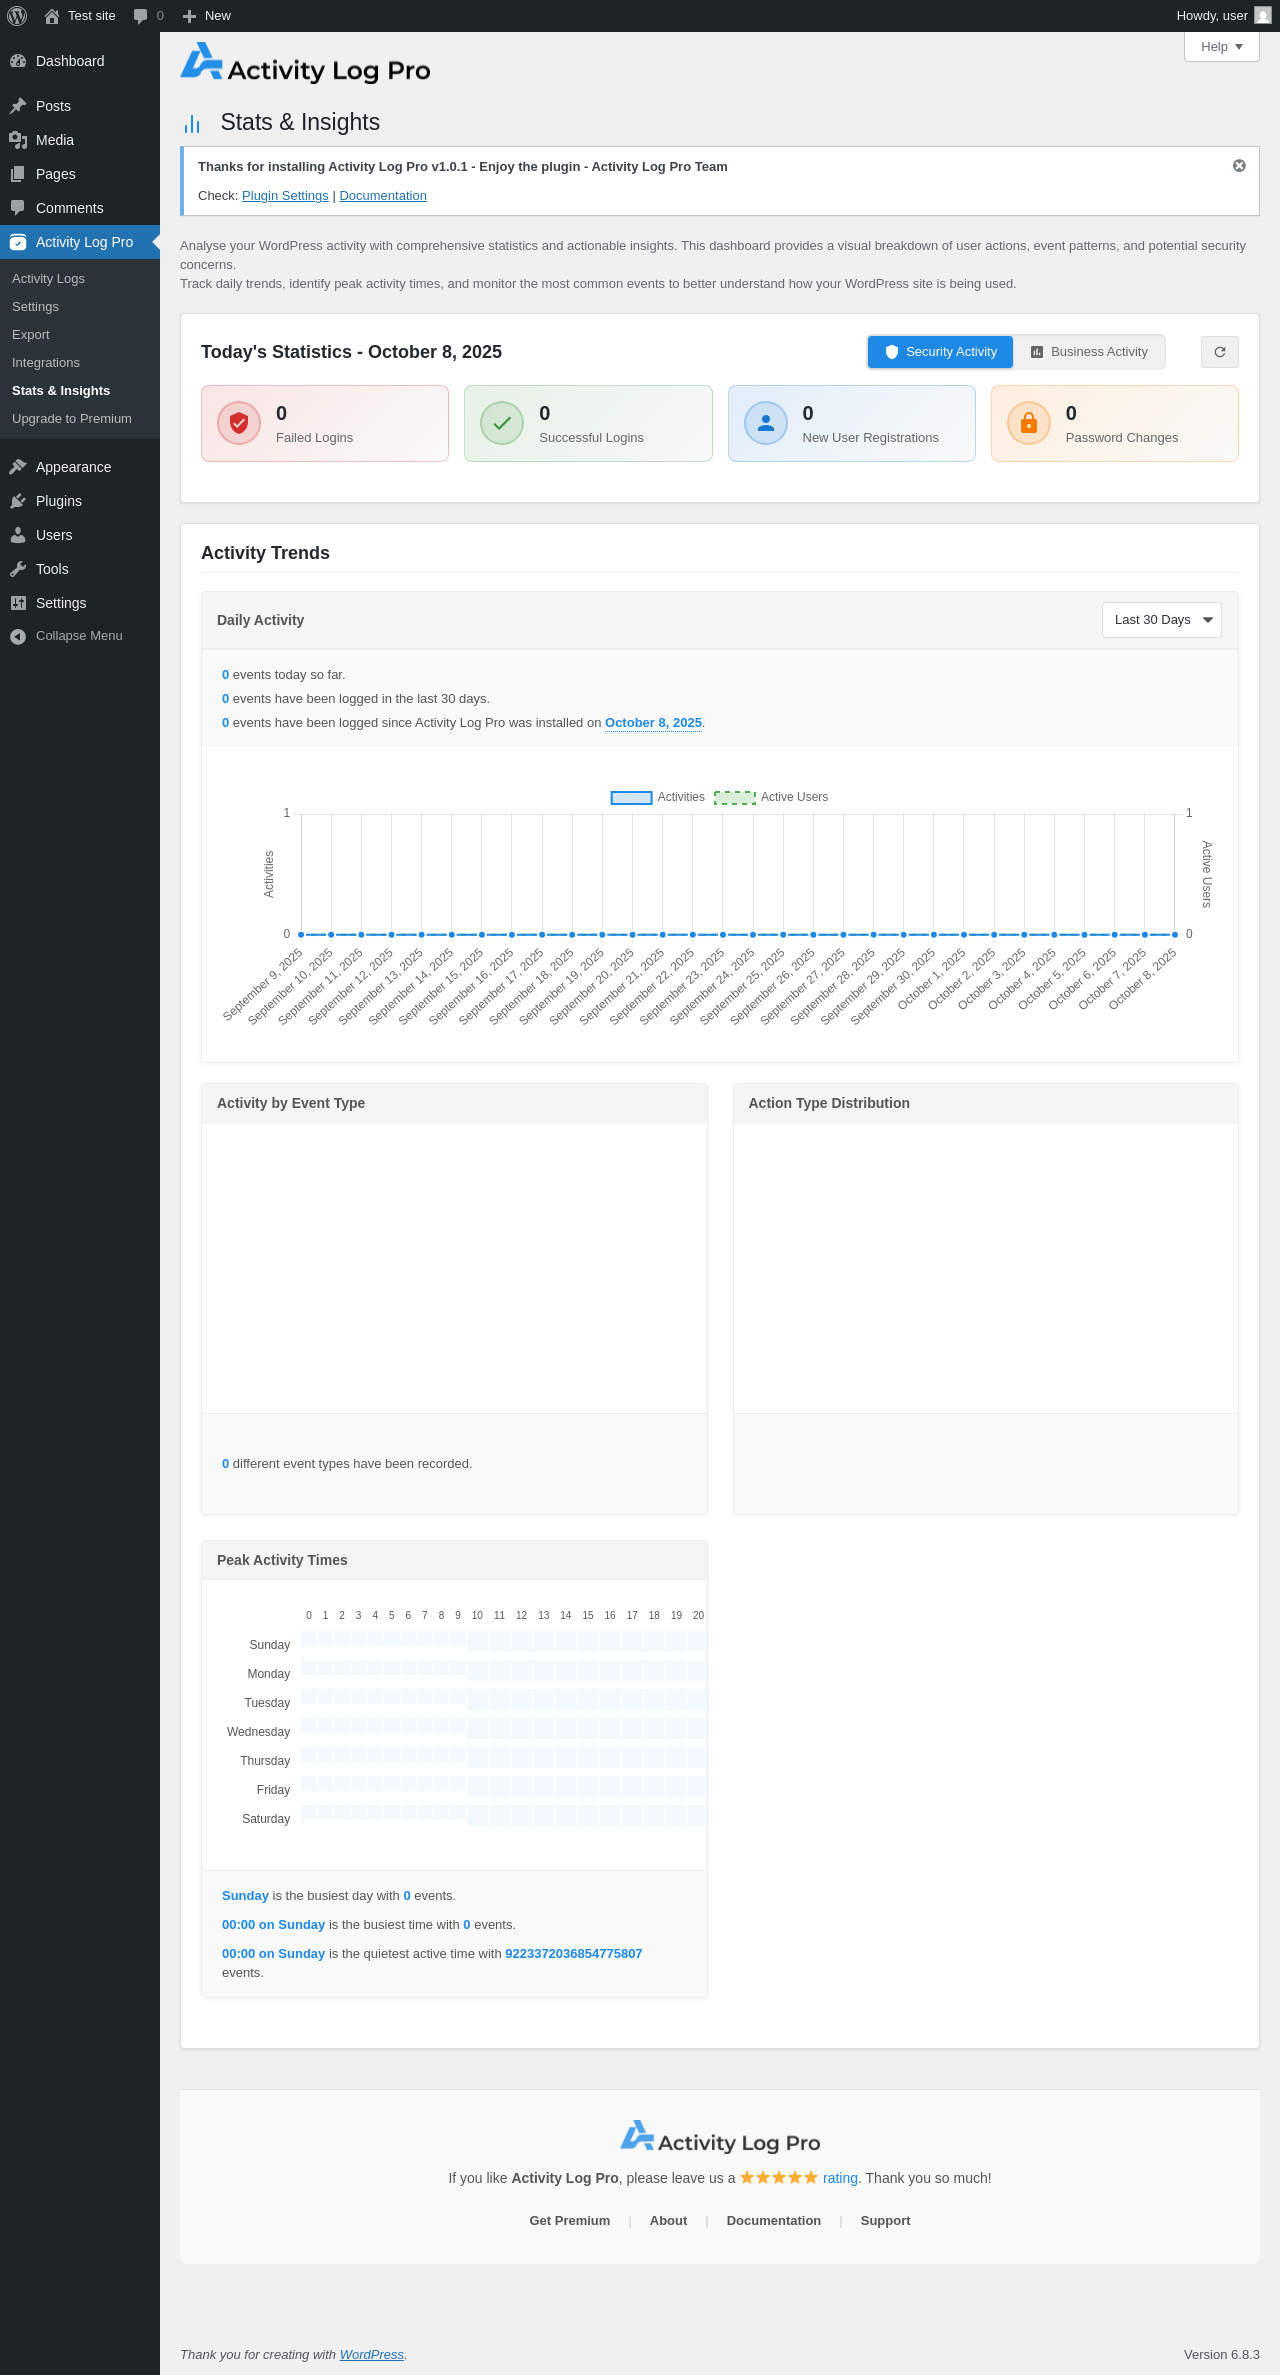Expand the Help panel

coord(1221,47)
